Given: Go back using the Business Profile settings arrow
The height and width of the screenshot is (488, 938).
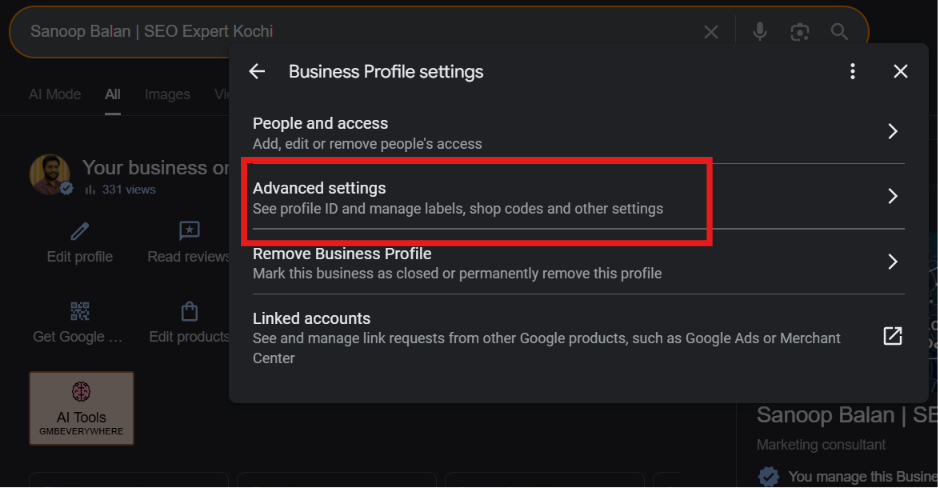Looking at the screenshot, I should pyautogui.click(x=257, y=72).
